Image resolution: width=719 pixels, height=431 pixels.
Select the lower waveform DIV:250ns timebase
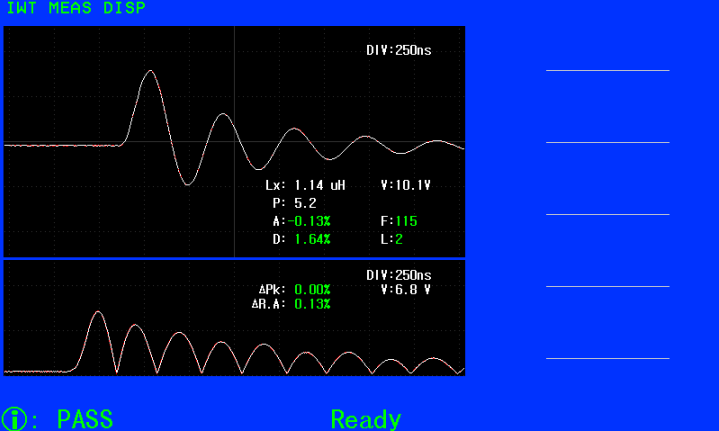tap(398, 275)
